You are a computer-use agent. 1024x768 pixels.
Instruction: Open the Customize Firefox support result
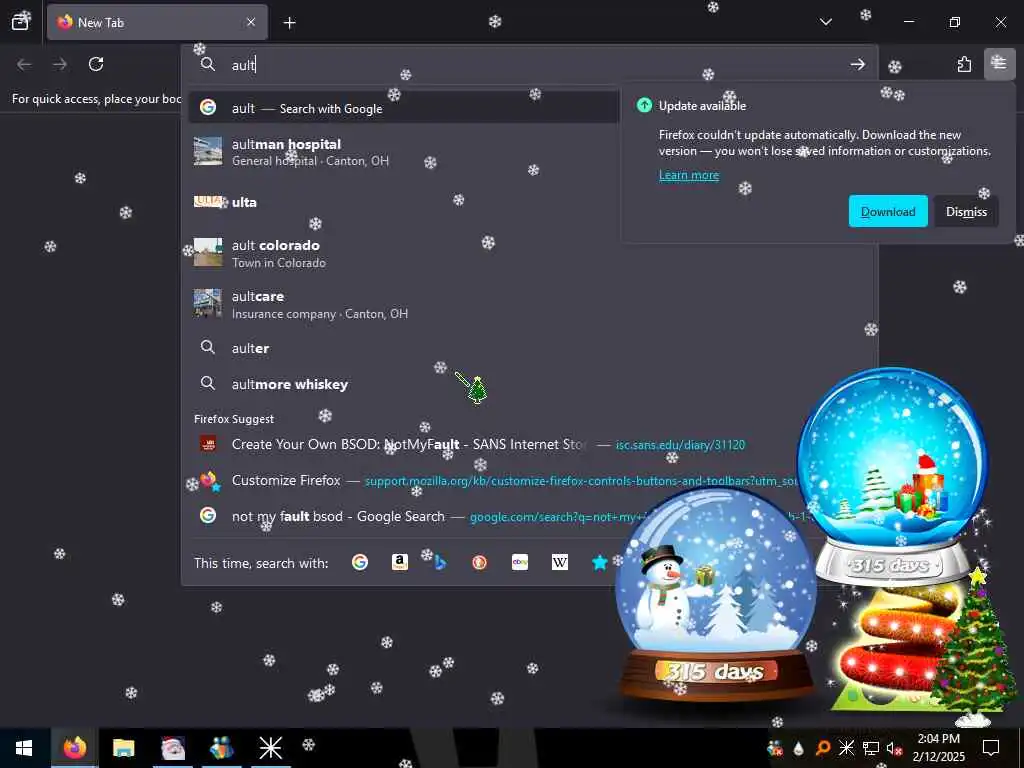pos(496,481)
